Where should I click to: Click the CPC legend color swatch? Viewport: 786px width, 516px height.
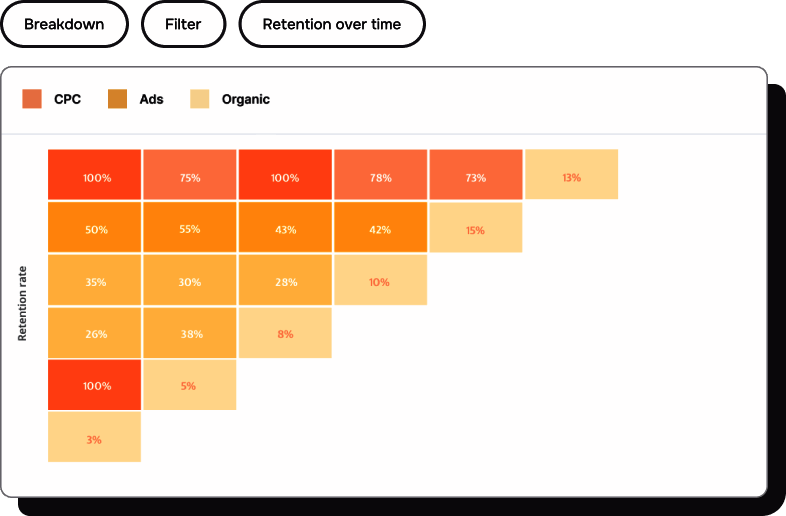pos(32,99)
